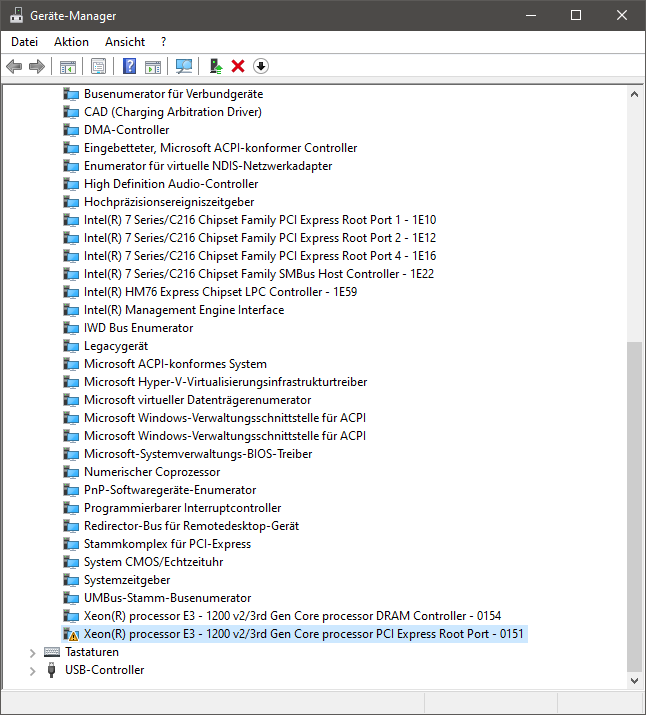Click the icon next to Intel(R) Management Engine Interface
Image resolution: width=646 pixels, height=715 pixels.
(71, 310)
